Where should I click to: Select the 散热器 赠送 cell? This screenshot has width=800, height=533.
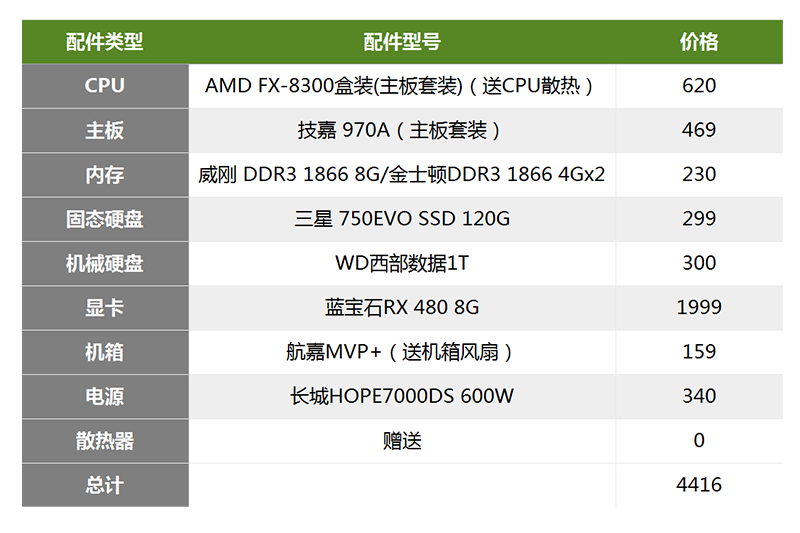pos(401,440)
